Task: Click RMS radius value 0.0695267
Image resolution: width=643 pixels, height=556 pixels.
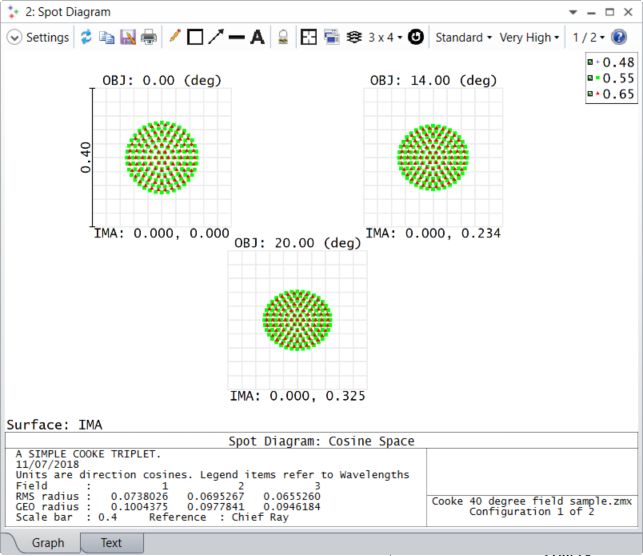Action: point(216,497)
